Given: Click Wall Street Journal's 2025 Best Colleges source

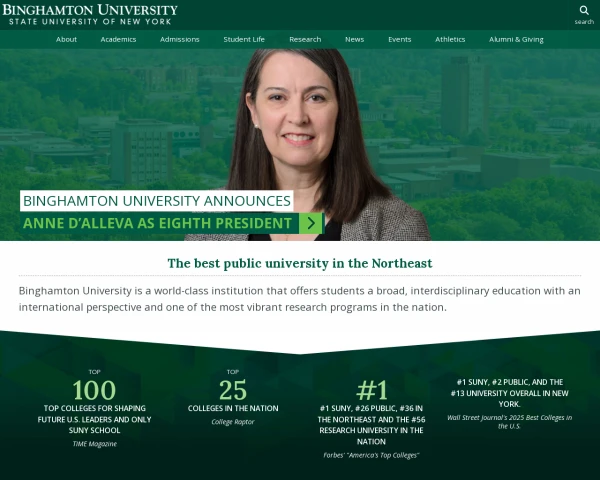Looking at the screenshot, I should point(509,422).
